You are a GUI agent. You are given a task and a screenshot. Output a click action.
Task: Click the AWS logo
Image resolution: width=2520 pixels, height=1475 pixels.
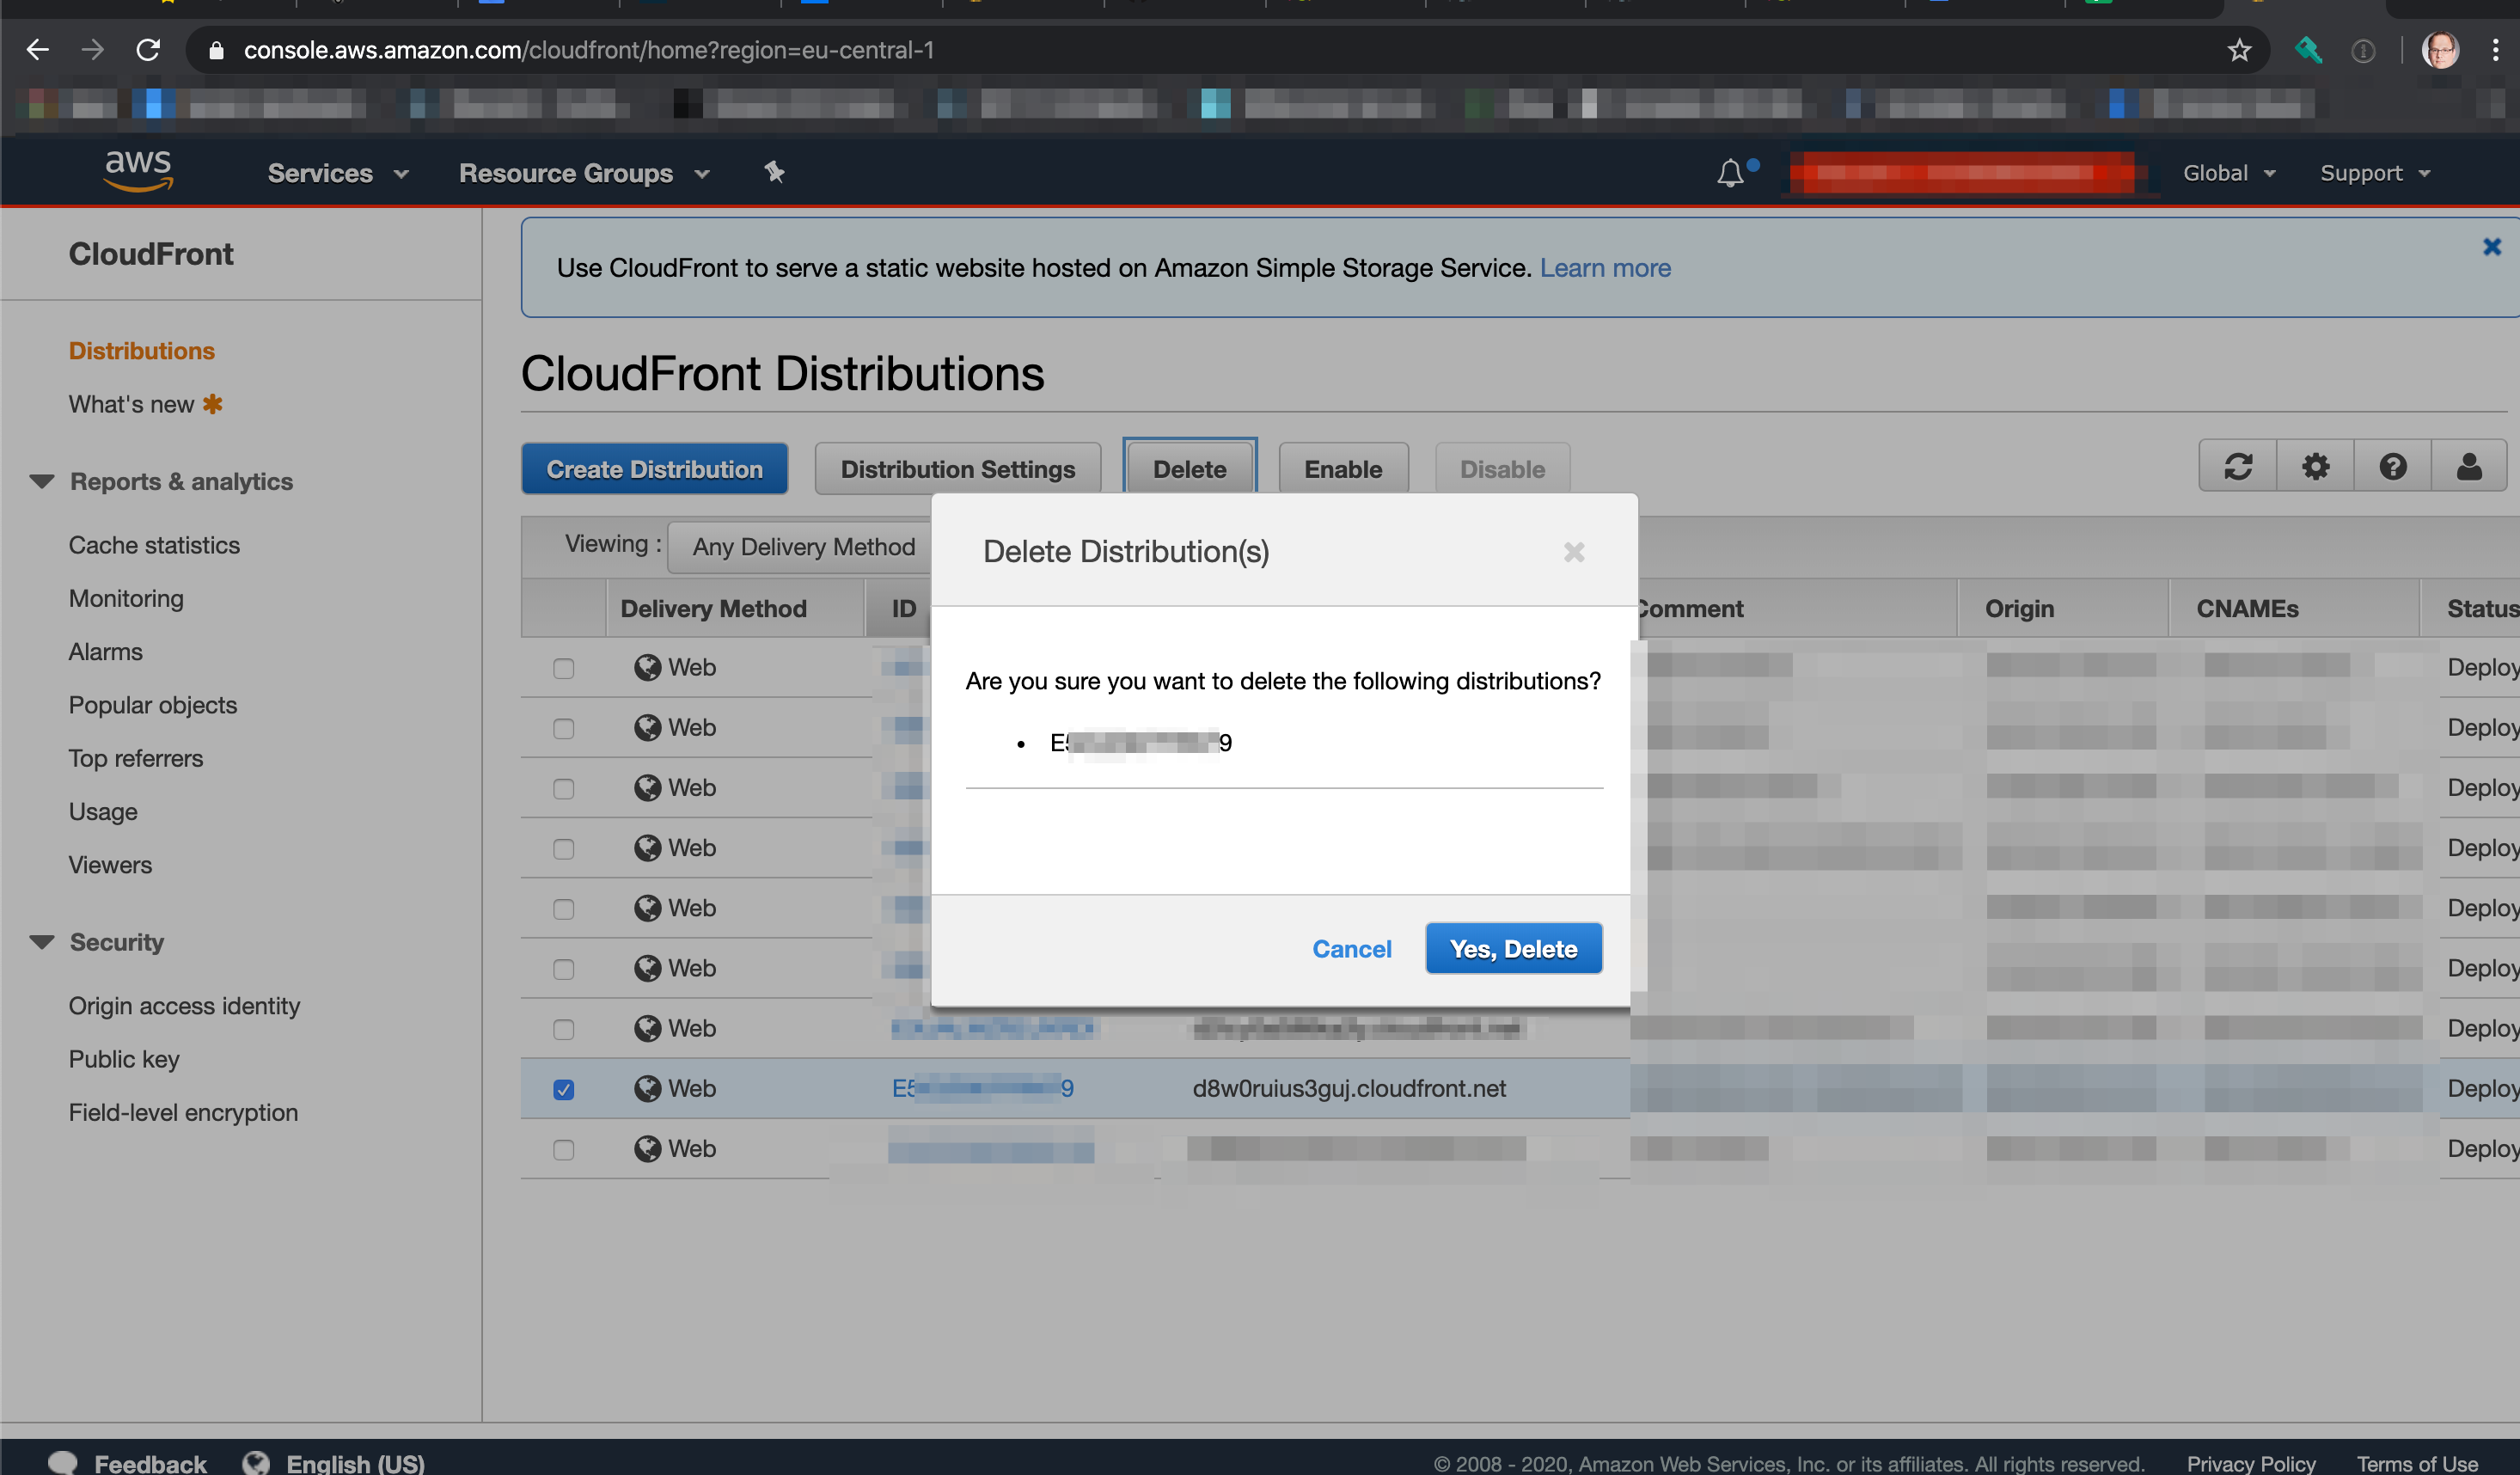click(x=139, y=171)
